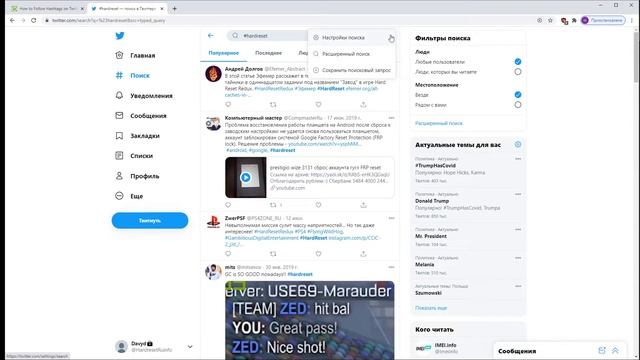Focus the #hardreset search field

(x=267, y=36)
